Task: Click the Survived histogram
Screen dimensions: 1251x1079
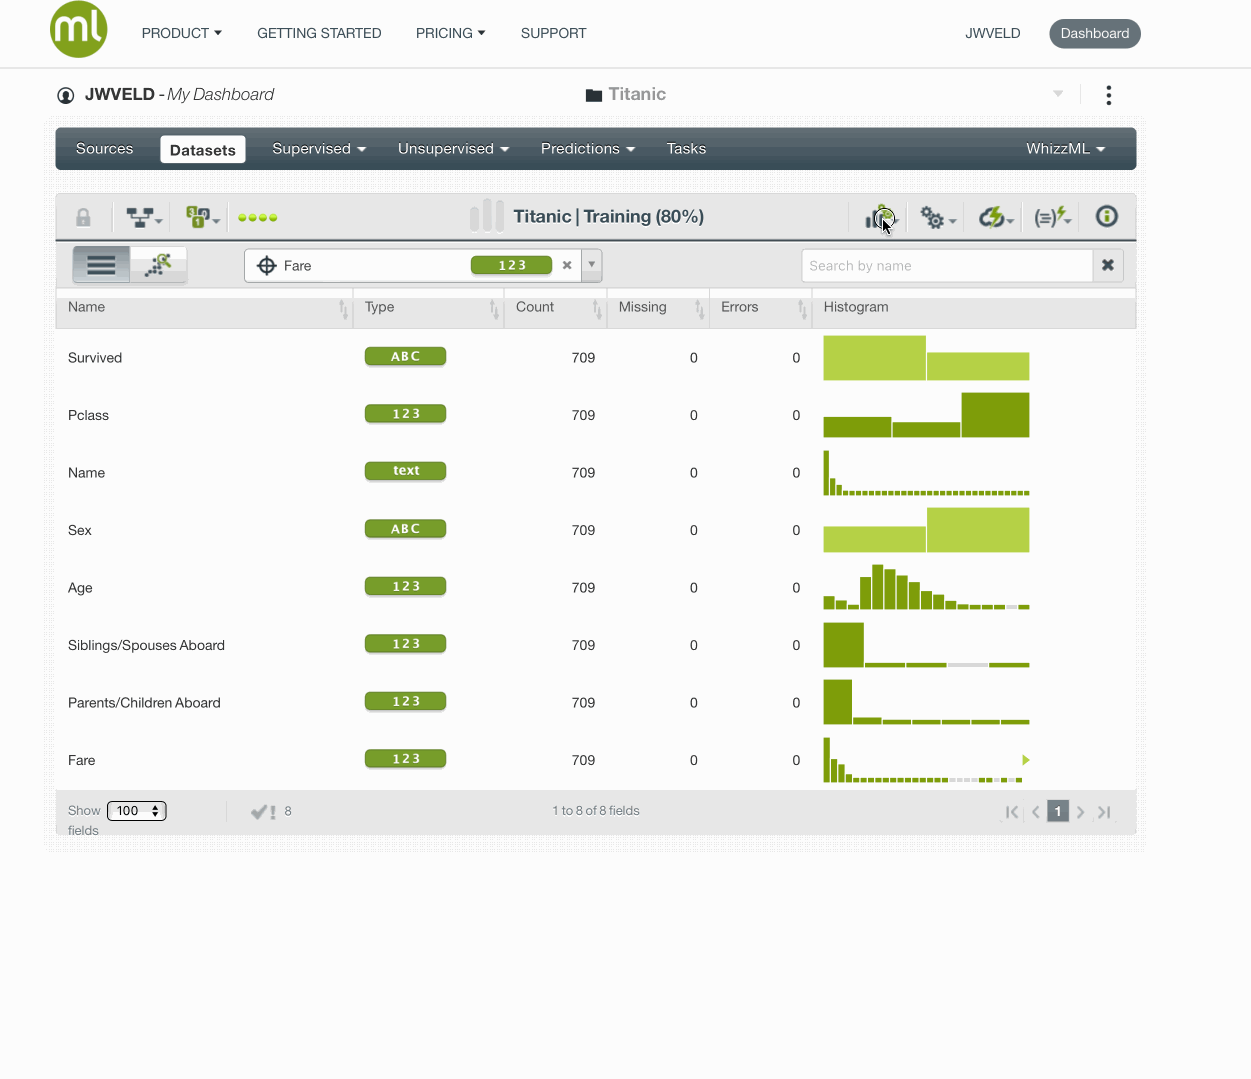Action: 926,358
